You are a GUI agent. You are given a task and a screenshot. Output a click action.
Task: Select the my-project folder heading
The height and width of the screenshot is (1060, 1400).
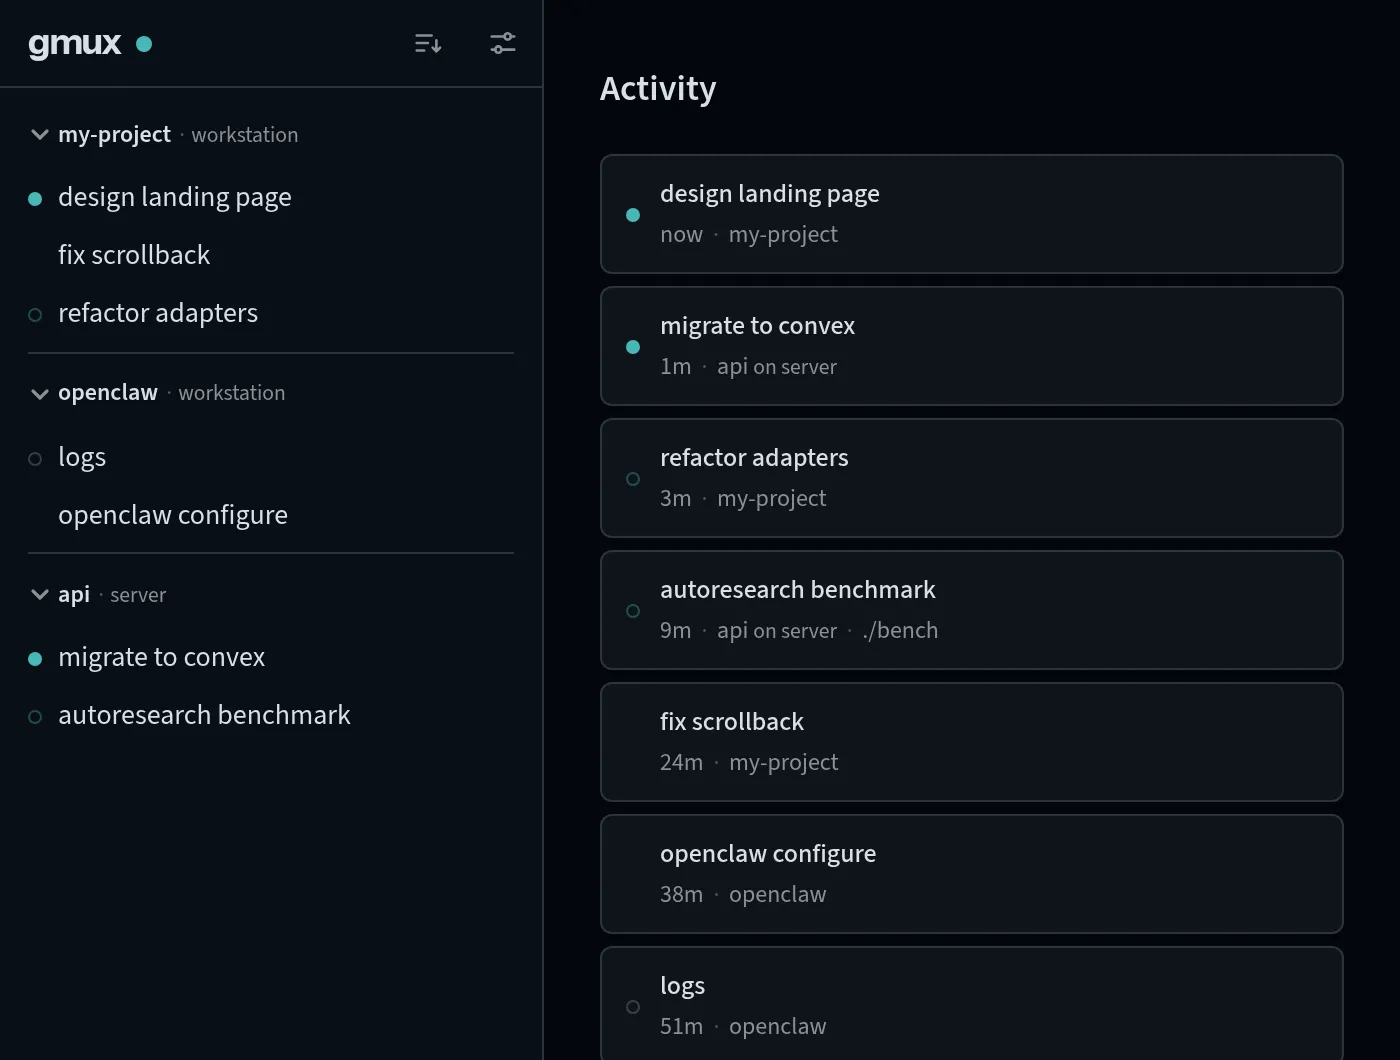pyautogui.click(x=114, y=134)
